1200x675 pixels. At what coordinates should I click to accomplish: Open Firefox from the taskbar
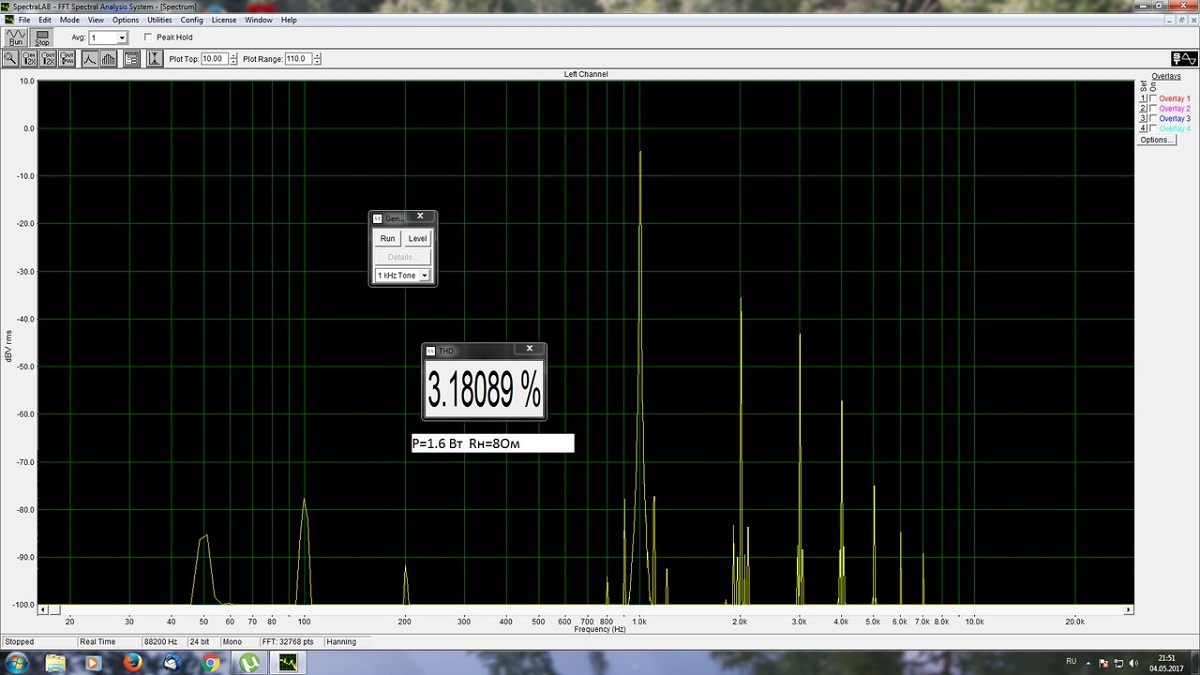point(133,662)
